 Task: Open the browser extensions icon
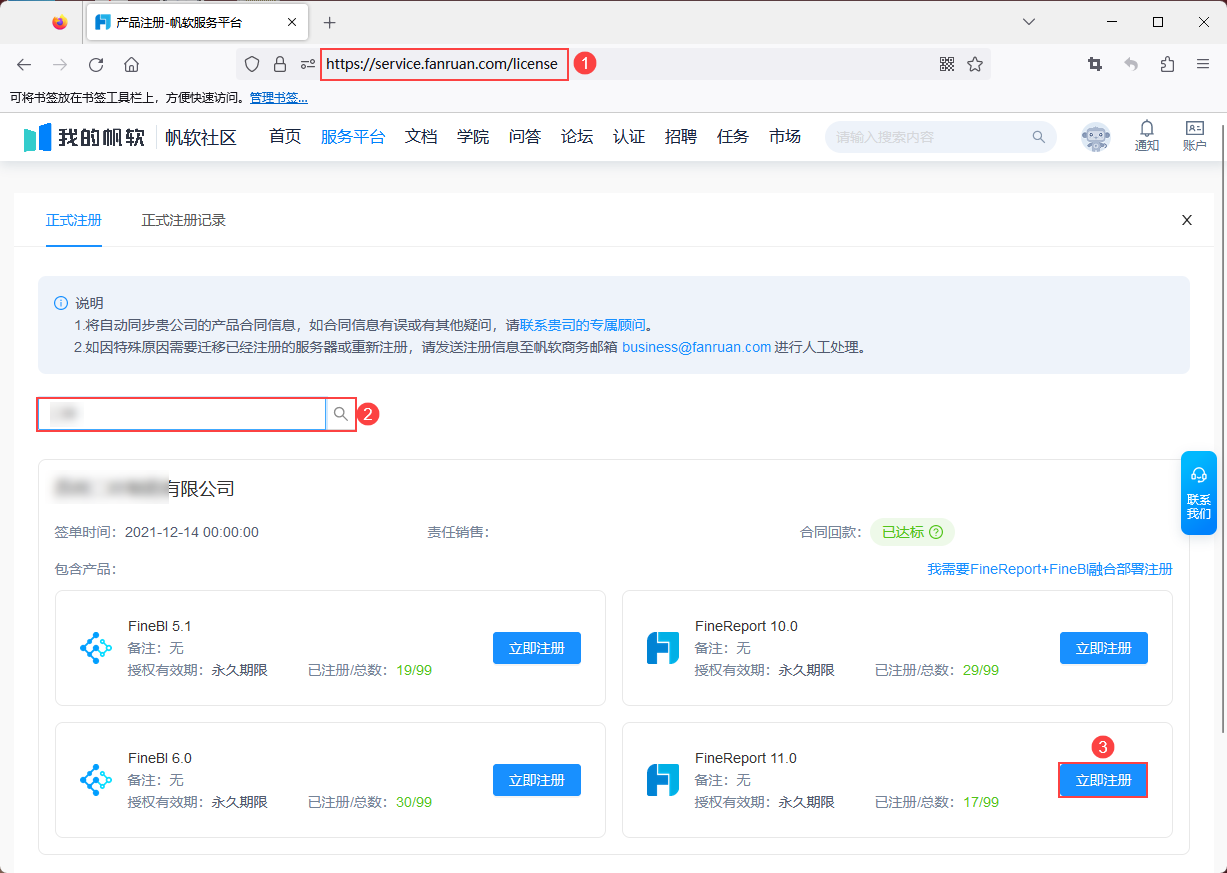pyautogui.click(x=1167, y=64)
